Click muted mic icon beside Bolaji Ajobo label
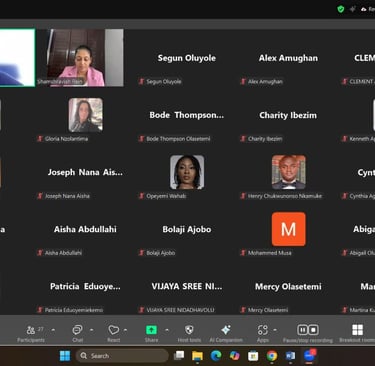Image resolution: width=375 pixels, height=366 pixels. [142, 253]
